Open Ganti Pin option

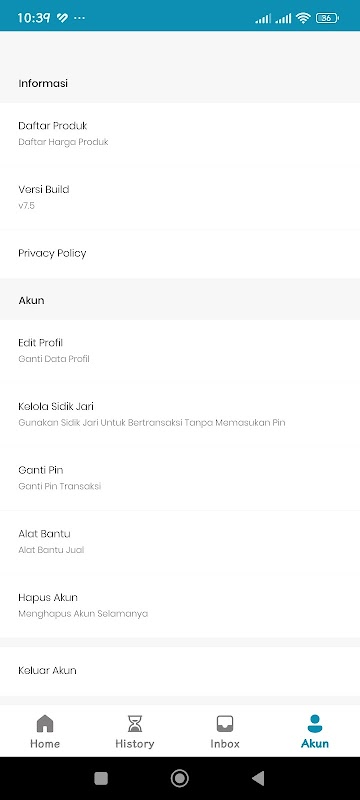pos(180,478)
